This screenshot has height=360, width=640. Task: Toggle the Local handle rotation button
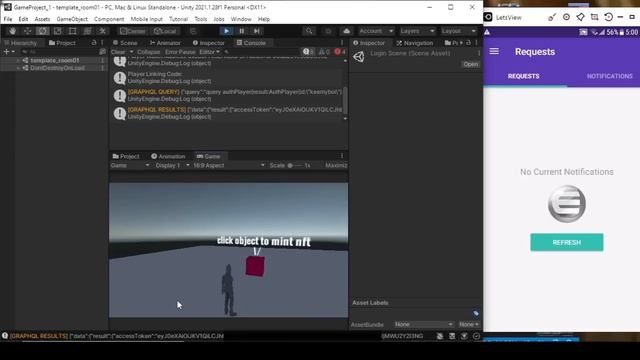tap(165, 31)
